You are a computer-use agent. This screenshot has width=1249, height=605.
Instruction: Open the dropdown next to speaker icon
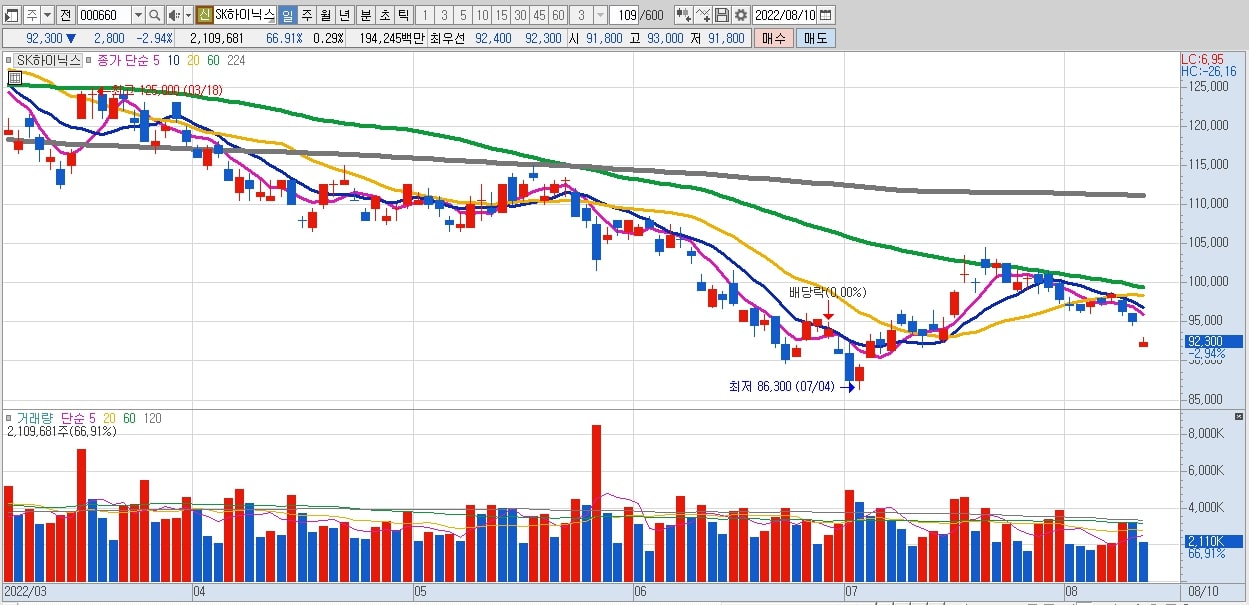pos(188,15)
